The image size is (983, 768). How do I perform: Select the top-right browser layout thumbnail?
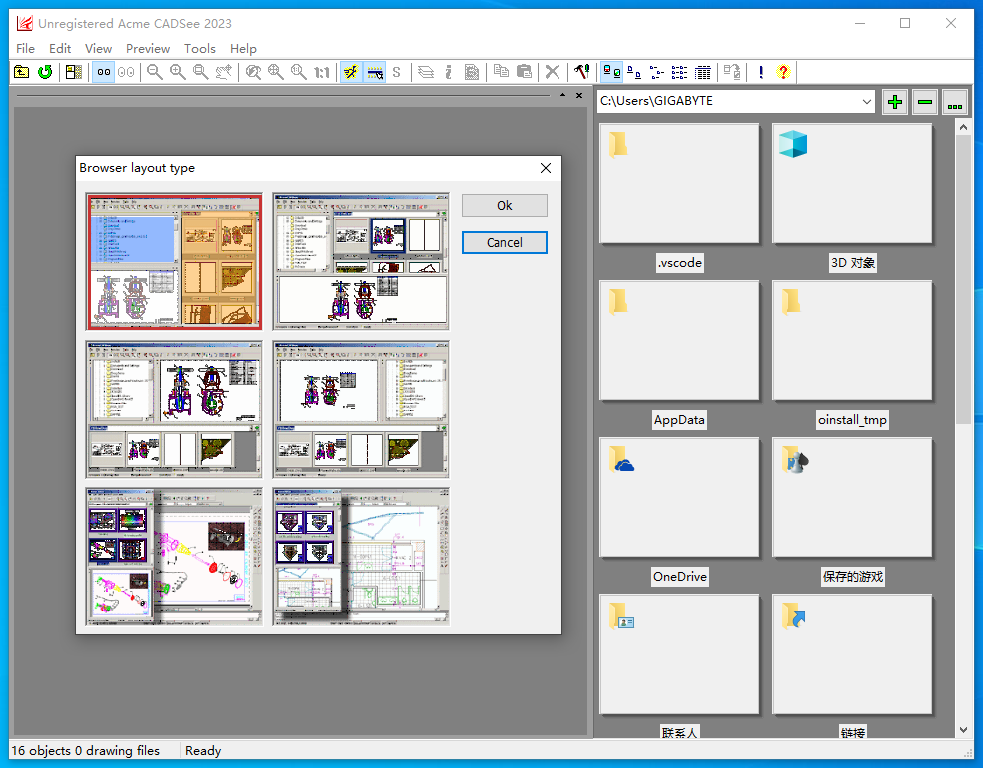[361, 261]
